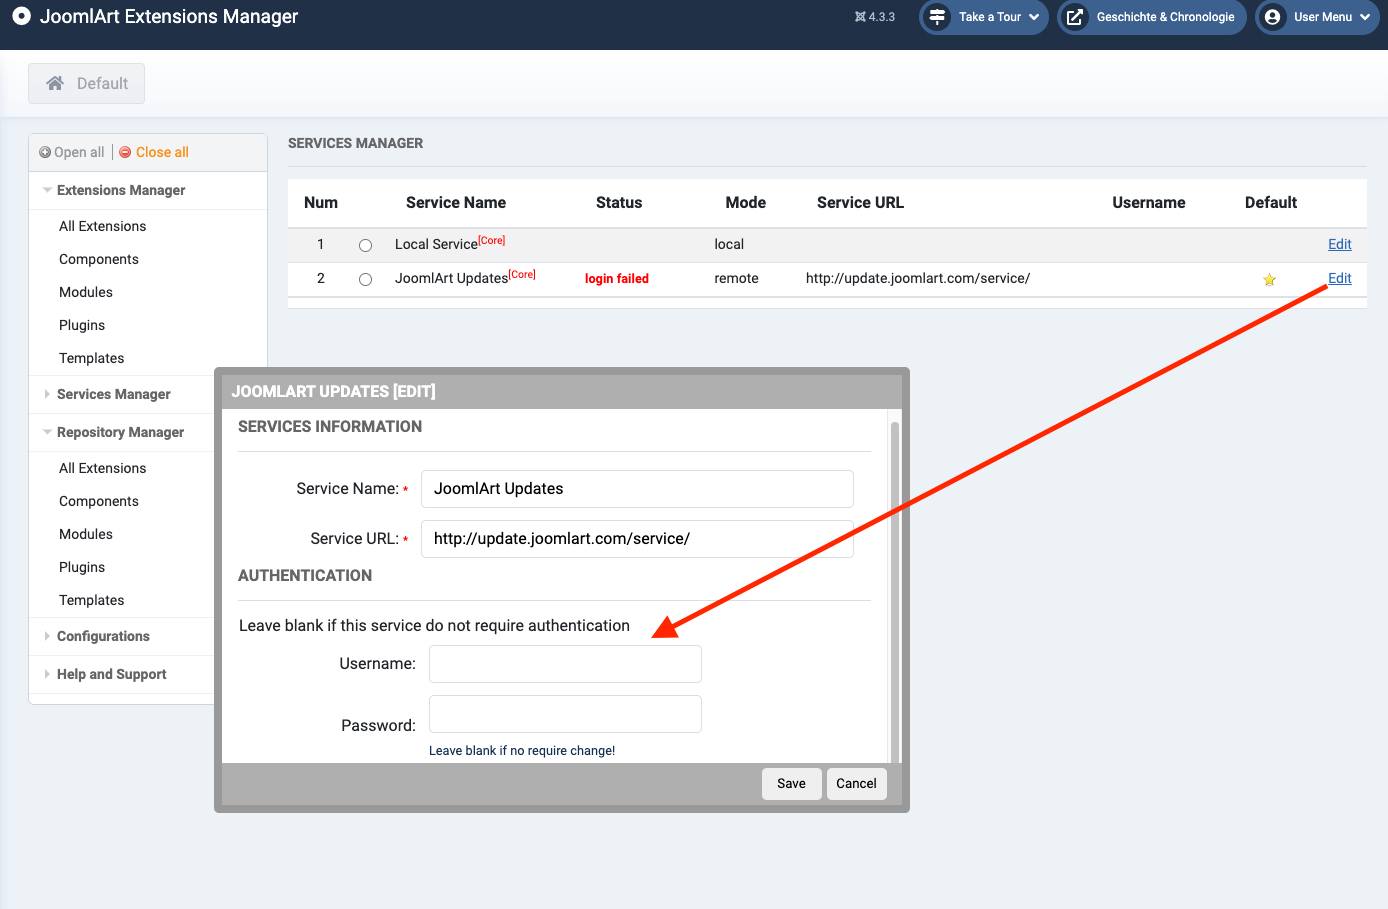This screenshot has height=909, width=1388.
Task: Open Modules under Repository Manager
Action: tap(86, 534)
